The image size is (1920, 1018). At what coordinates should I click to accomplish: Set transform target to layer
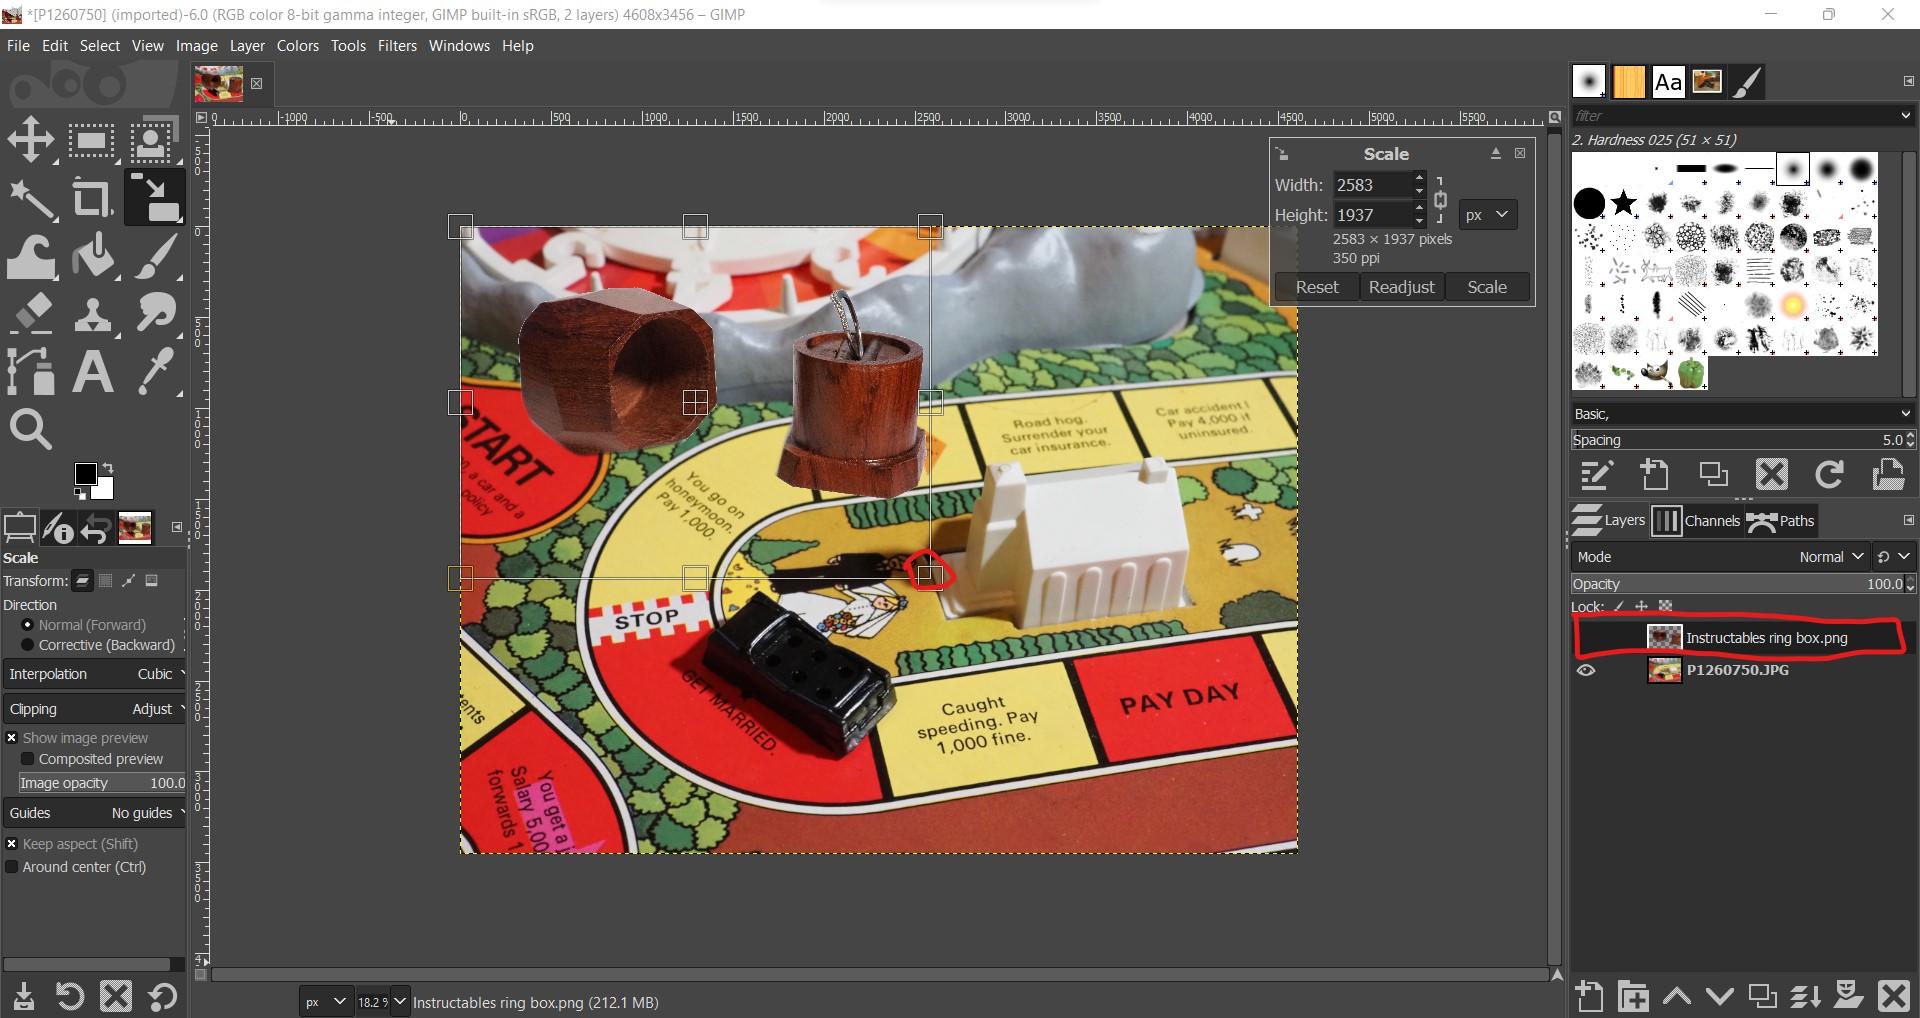pos(82,581)
